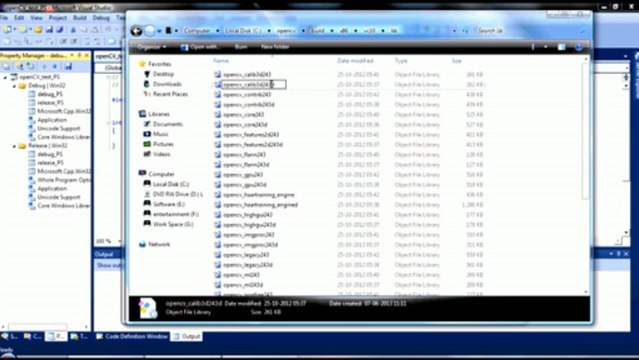Sort files by Date modified column
Screen dimensions: 639x360
355,61
